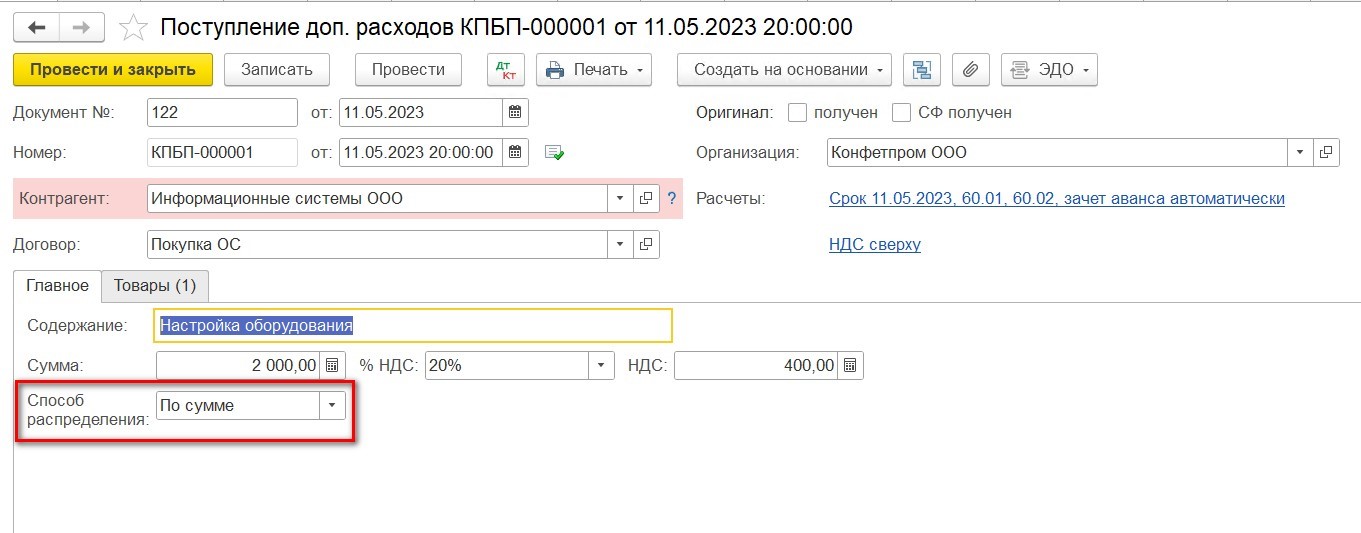
Task: Open the НДС сверху link
Action: pyautogui.click(x=875, y=244)
